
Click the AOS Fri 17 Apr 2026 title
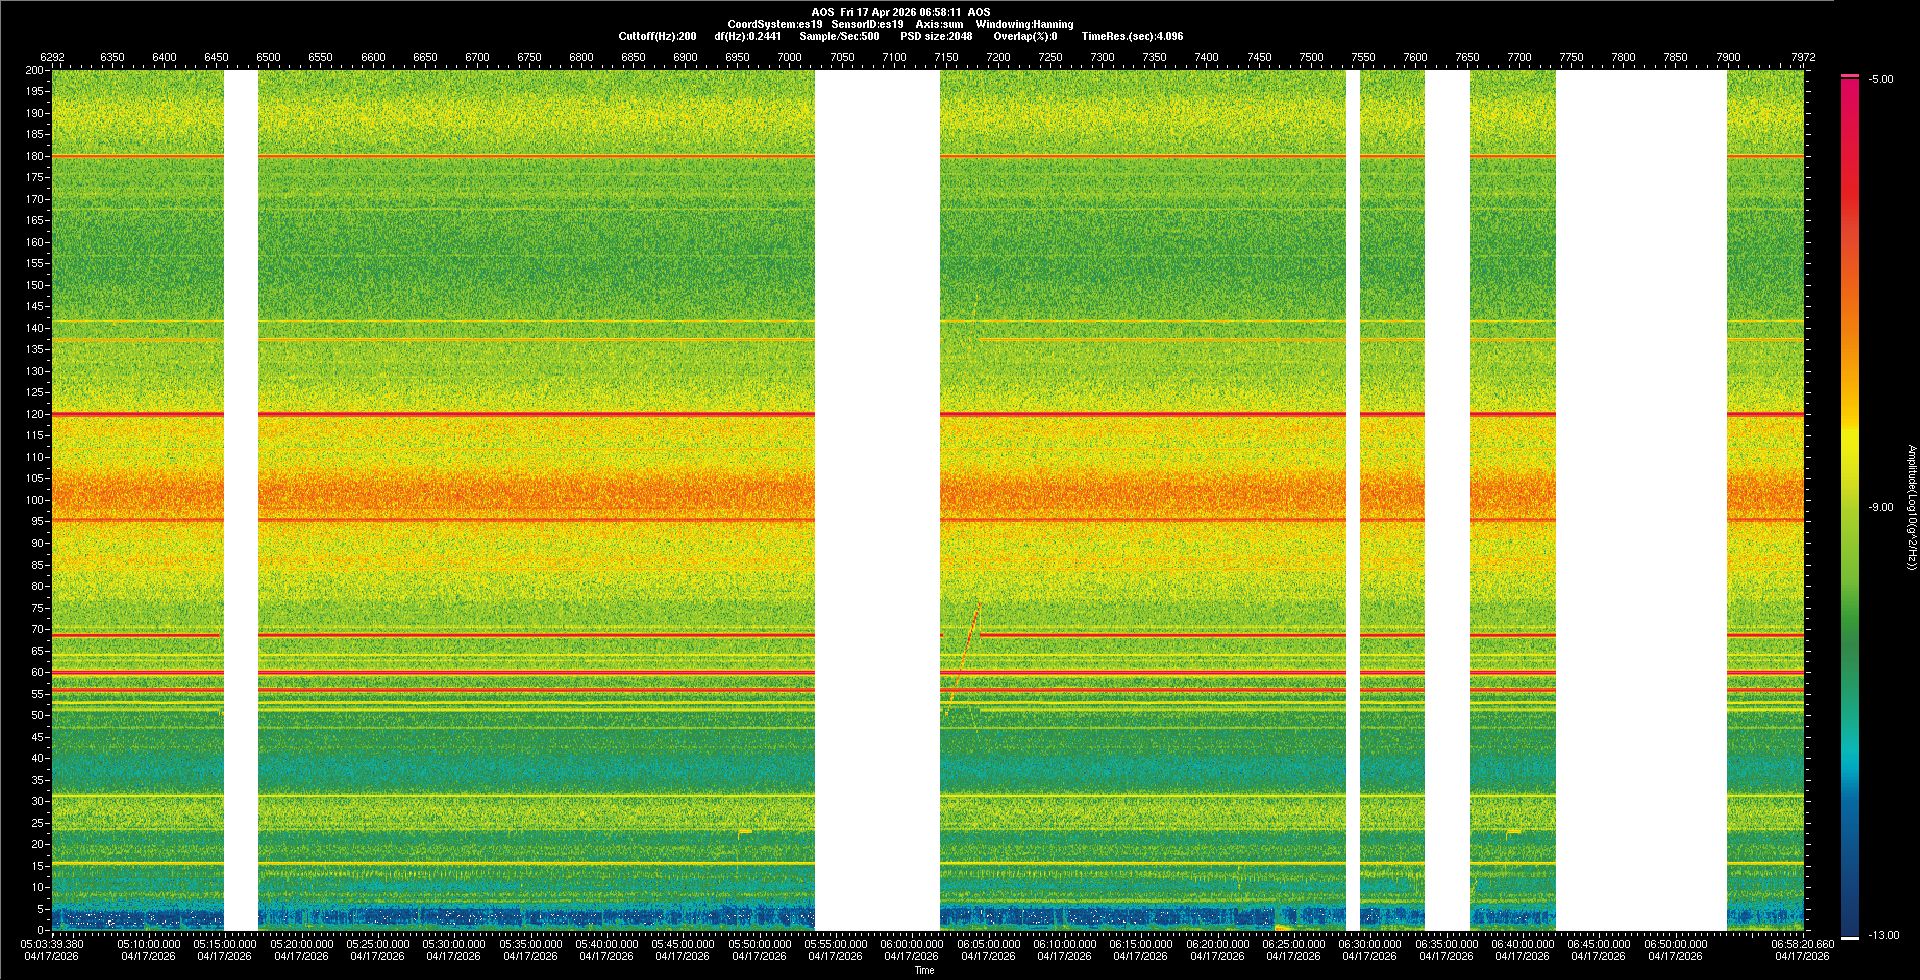pyautogui.click(x=901, y=12)
